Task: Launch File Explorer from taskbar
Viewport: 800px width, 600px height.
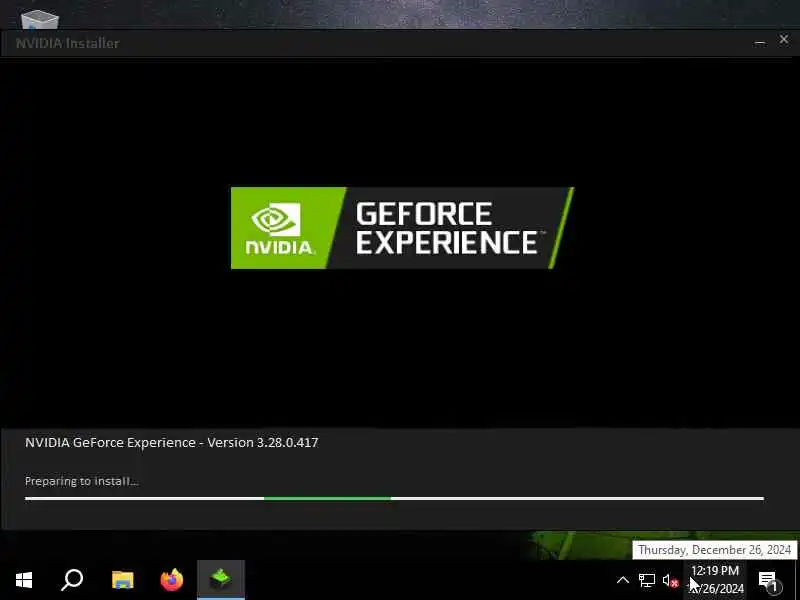Action: click(x=122, y=580)
